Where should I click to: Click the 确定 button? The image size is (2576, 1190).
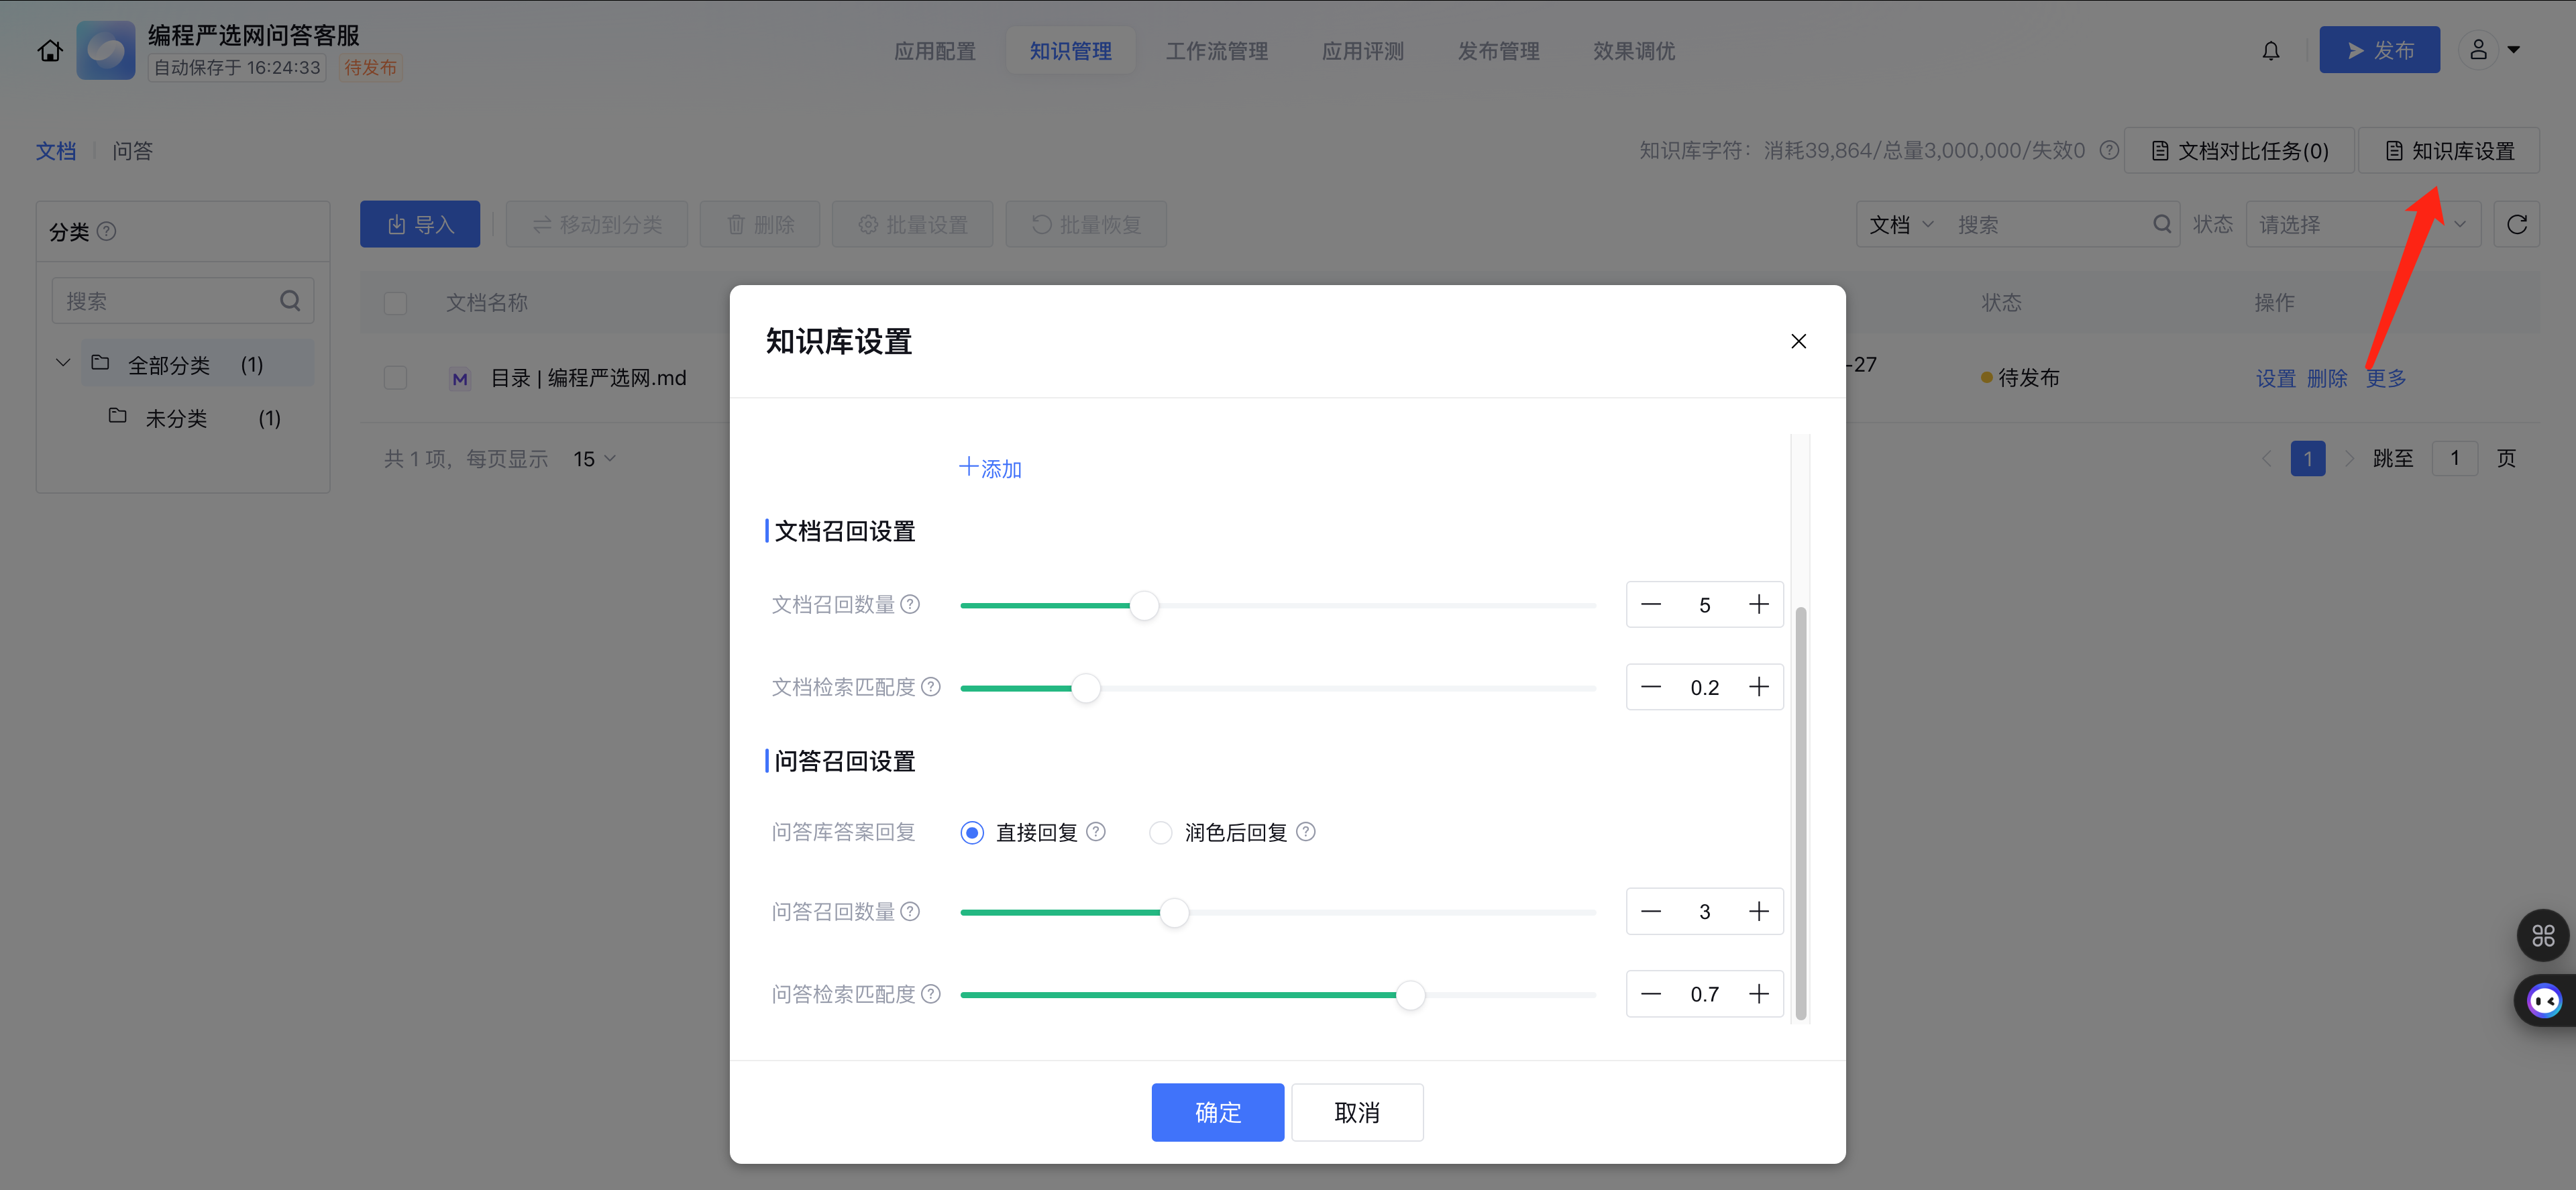click(1217, 1112)
